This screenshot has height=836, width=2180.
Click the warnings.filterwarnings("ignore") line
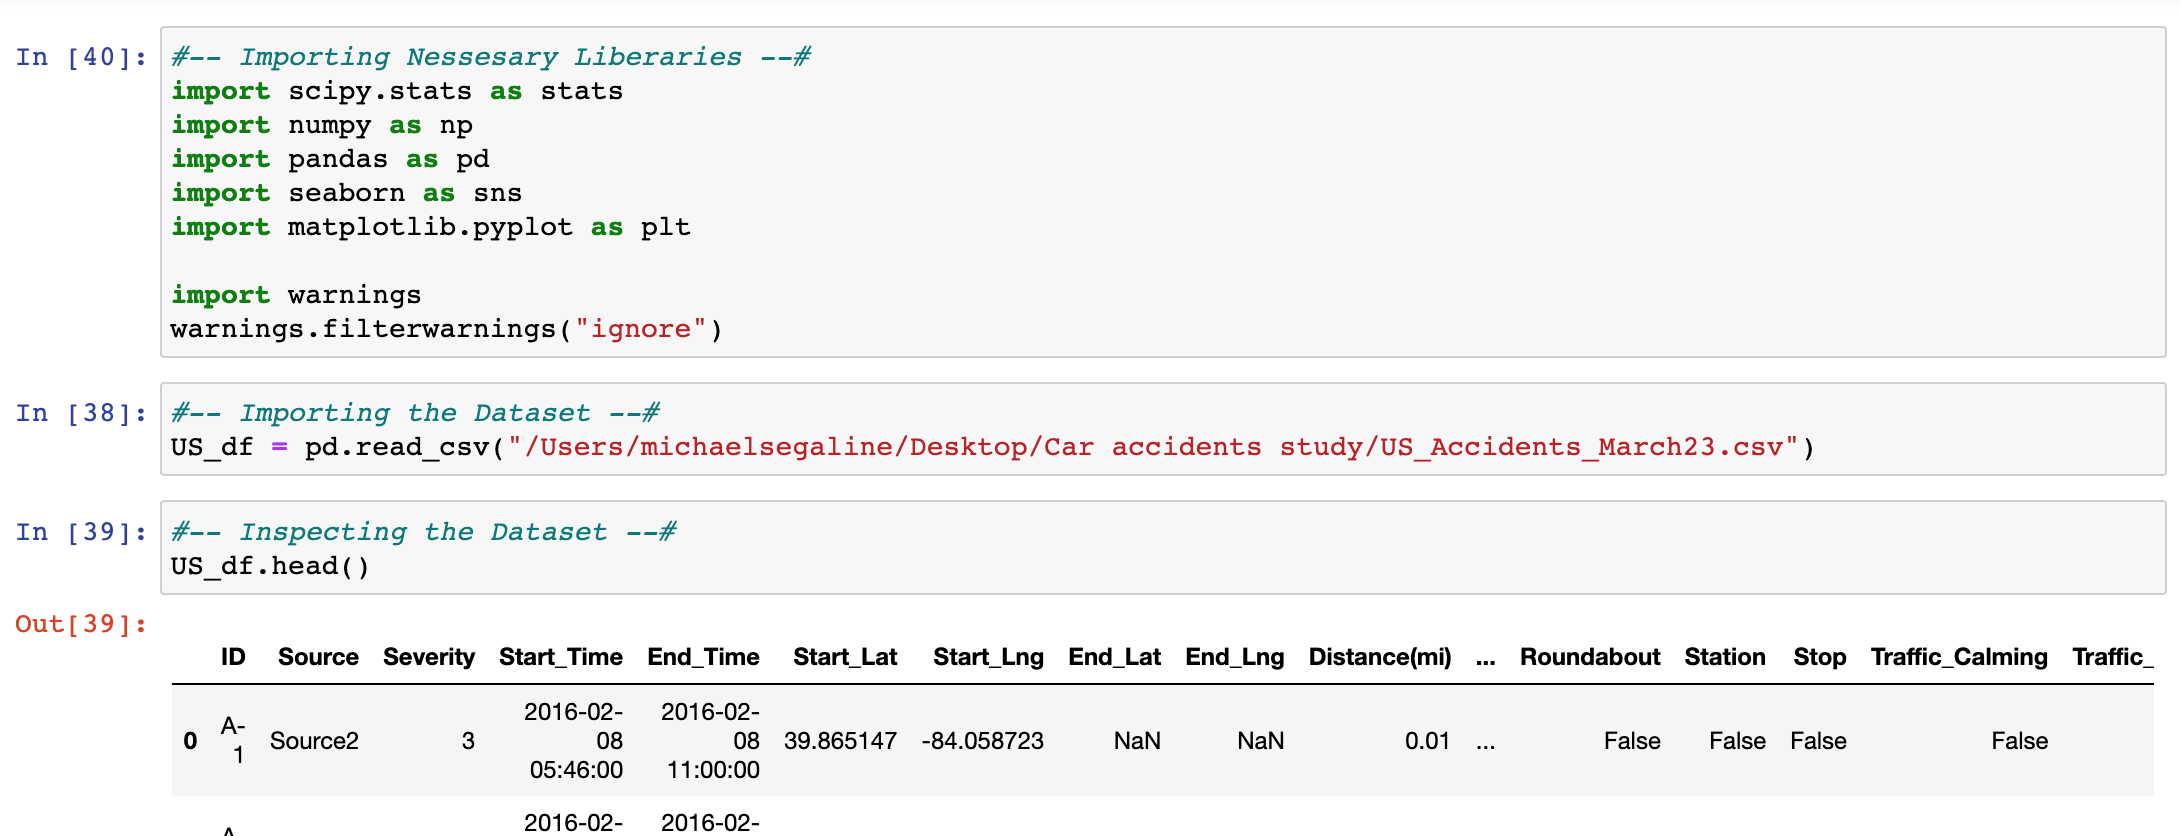[x=446, y=329]
